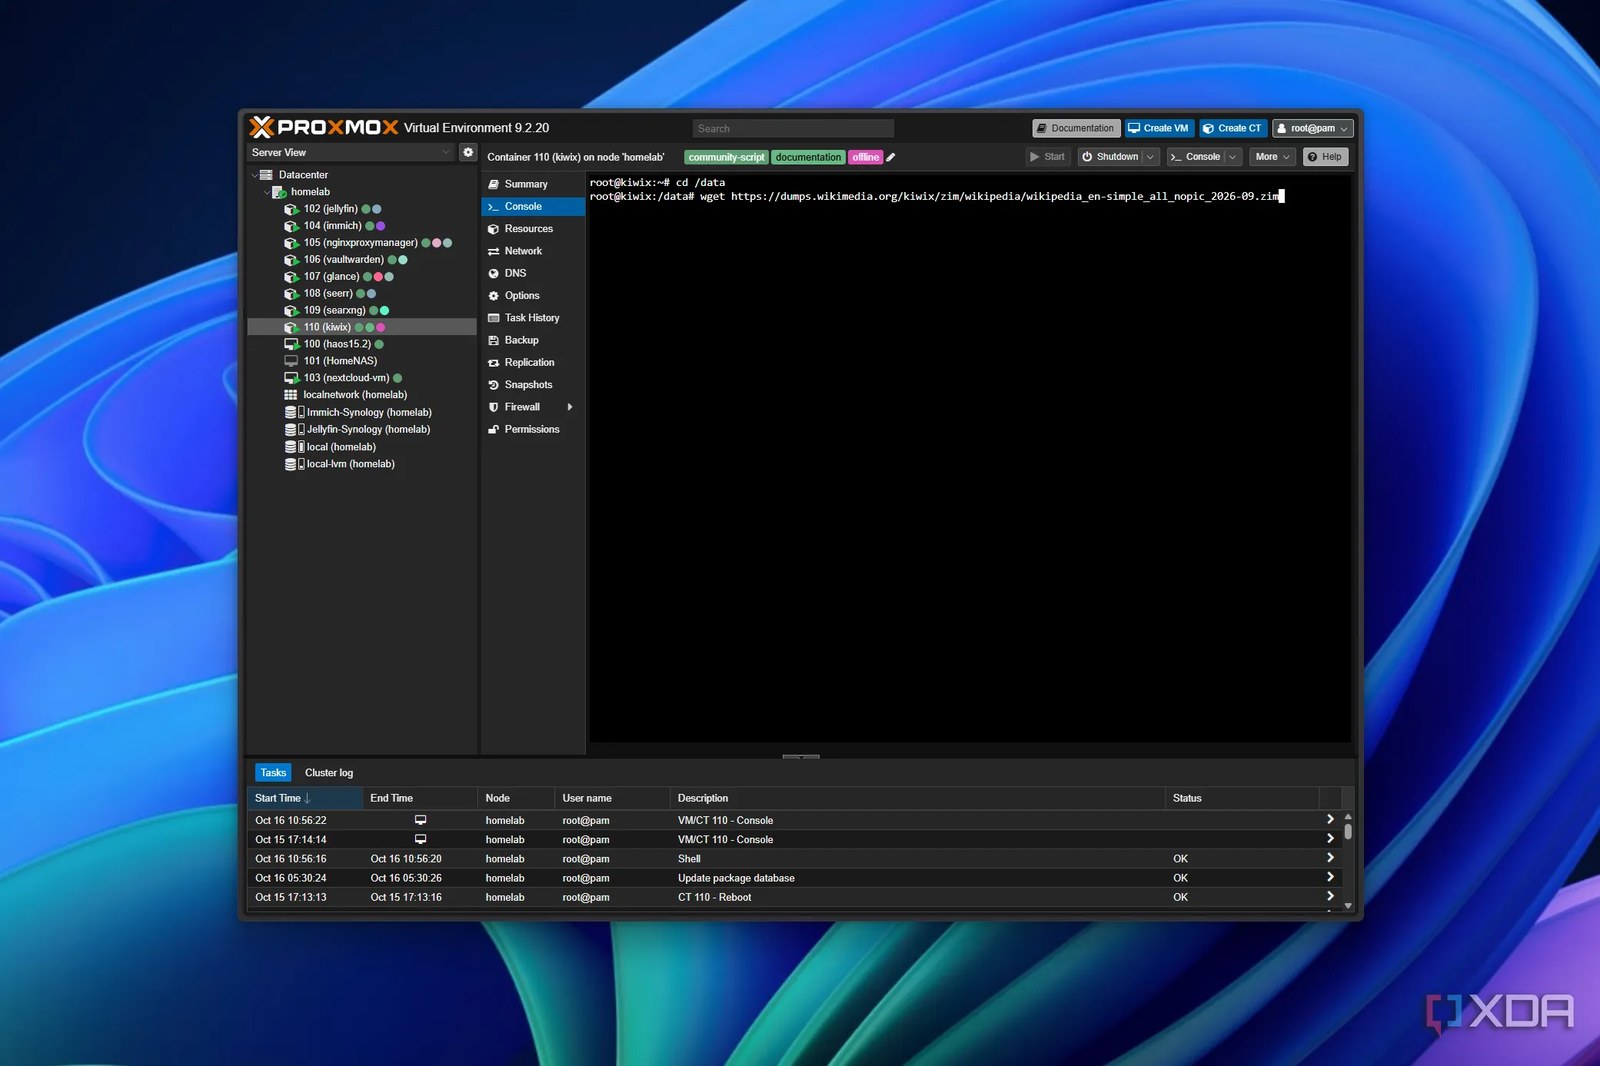This screenshot has width=1600, height=1066.
Task: Click the Start button
Action: coord(1048,157)
